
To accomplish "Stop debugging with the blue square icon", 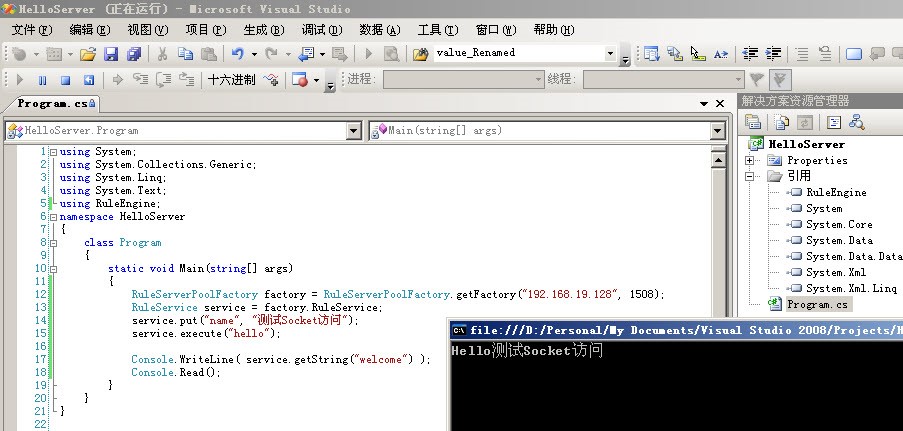I will [x=66, y=80].
